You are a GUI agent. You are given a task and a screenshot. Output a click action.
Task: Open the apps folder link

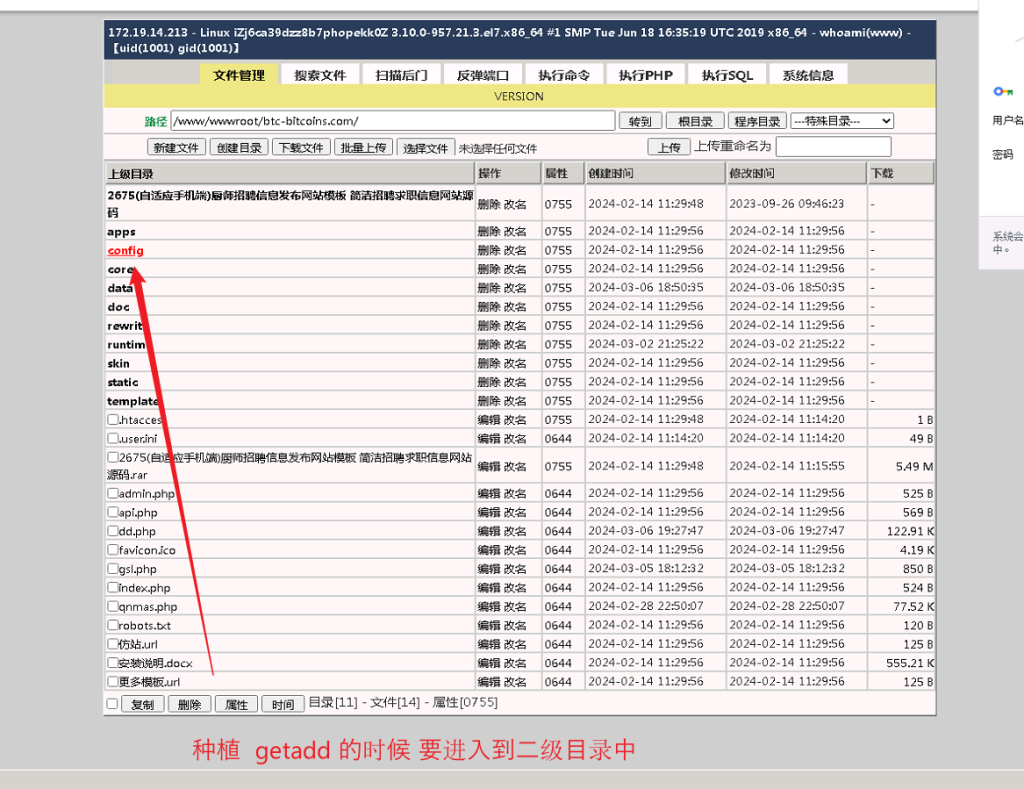tap(121, 231)
